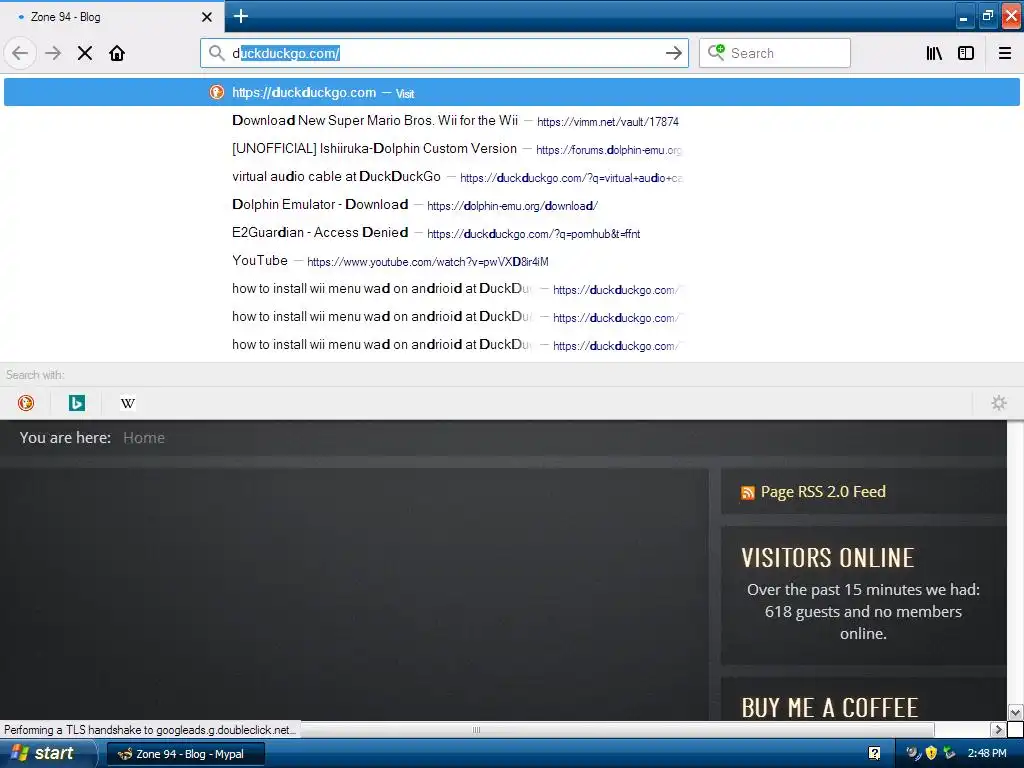This screenshot has height=768, width=1024.
Task: Click the 'Search with:' label
Action: (35, 375)
